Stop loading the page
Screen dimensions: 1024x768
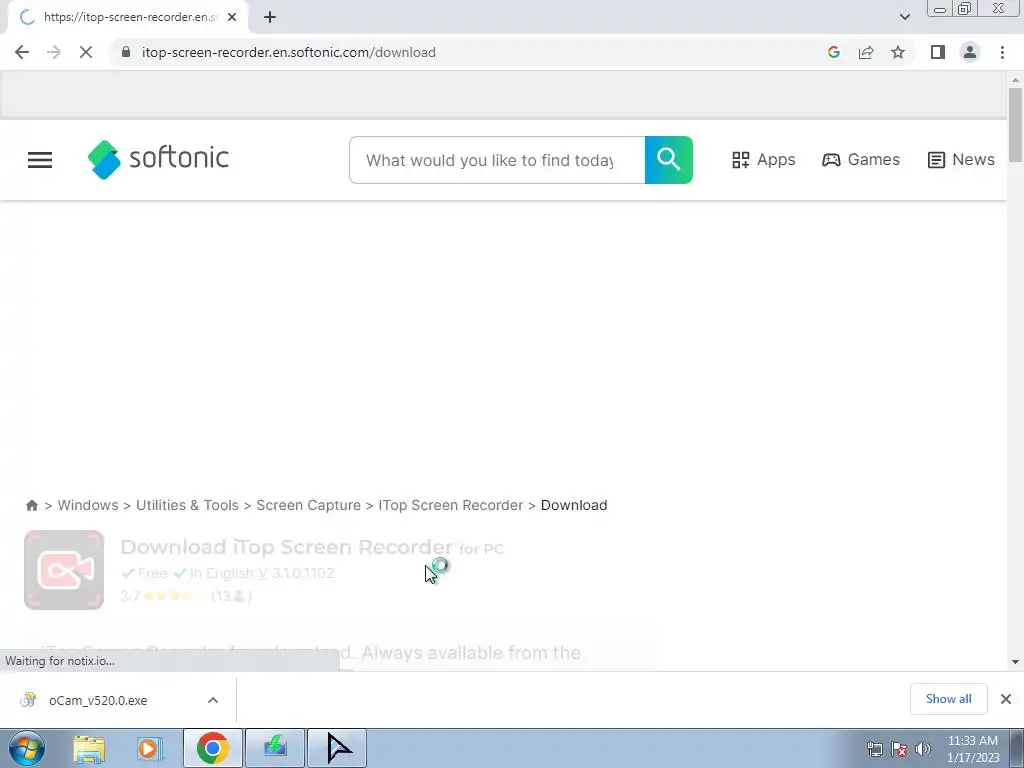(x=86, y=52)
